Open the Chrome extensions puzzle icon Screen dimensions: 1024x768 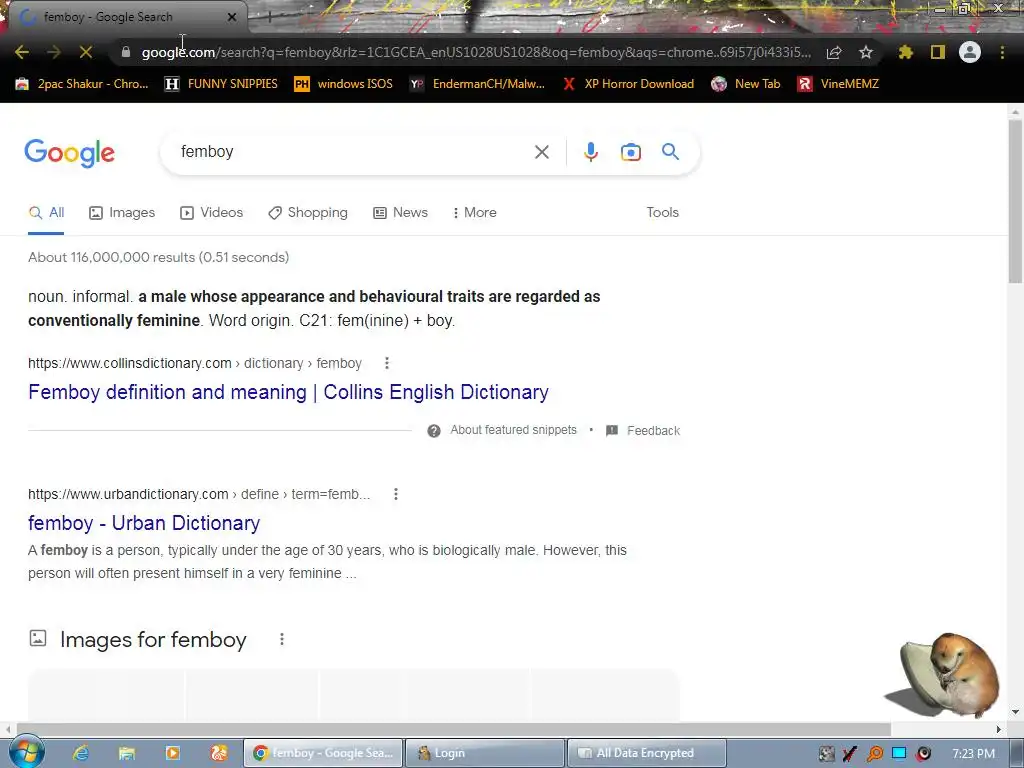pos(905,52)
